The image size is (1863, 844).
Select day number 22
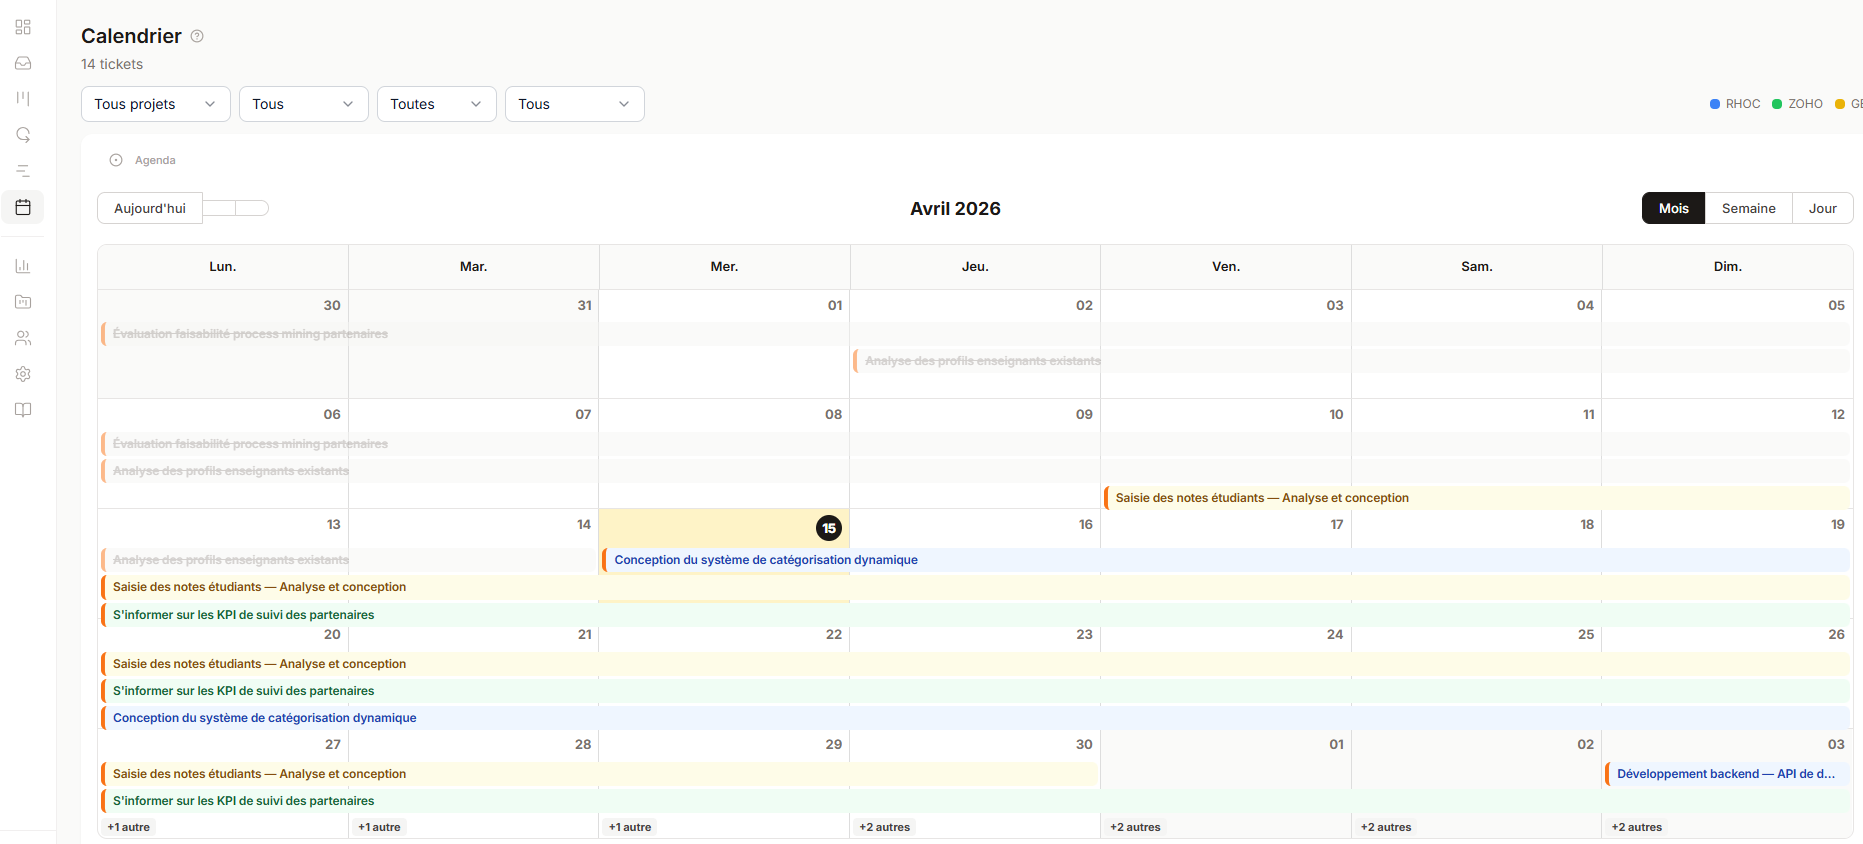[834, 634]
